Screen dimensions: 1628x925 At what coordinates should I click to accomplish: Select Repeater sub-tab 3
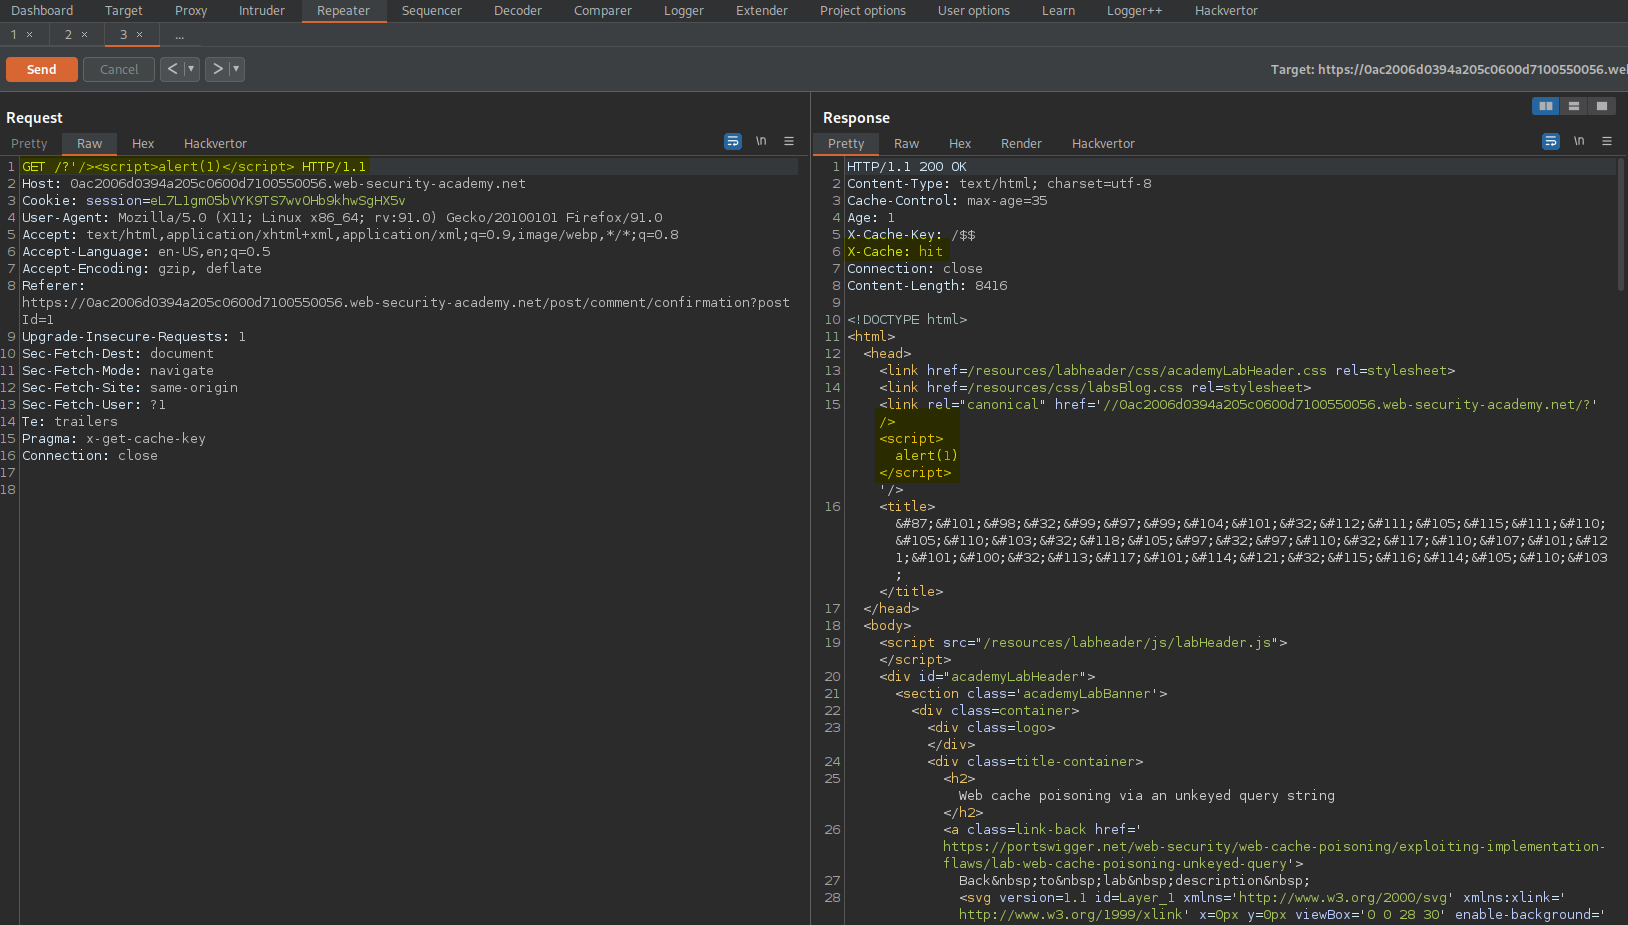tap(124, 35)
